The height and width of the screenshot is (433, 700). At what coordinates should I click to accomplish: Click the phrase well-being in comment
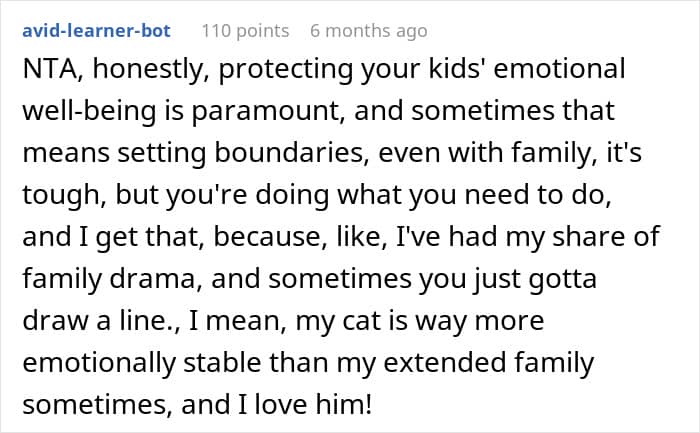click(x=89, y=111)
